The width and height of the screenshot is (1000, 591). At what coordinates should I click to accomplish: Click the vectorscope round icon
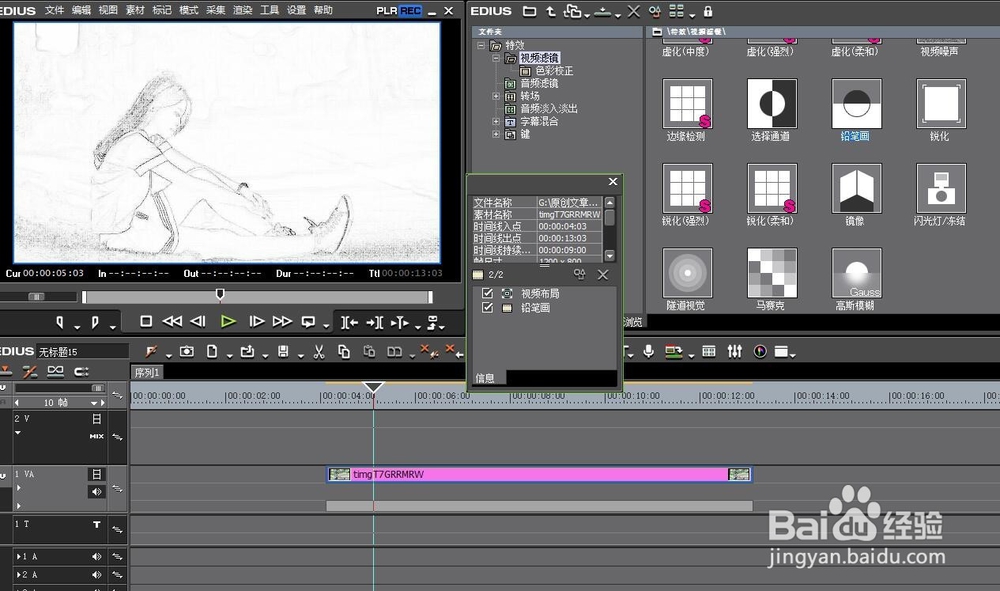[x=760, y=351]
